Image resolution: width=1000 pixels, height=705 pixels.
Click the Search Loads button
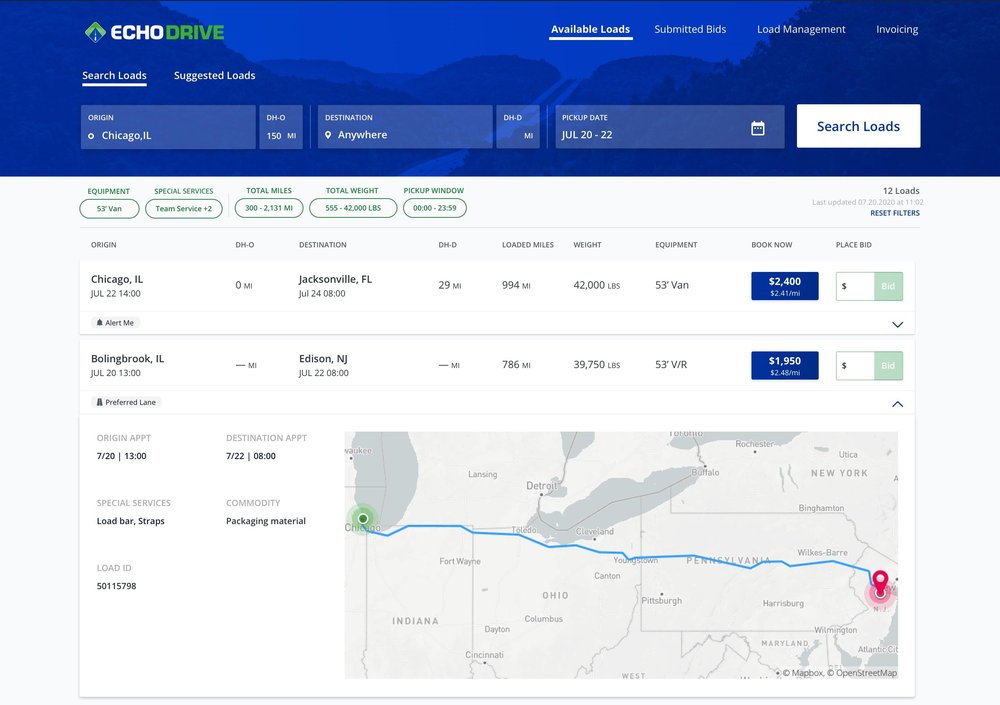click(858, 126)
